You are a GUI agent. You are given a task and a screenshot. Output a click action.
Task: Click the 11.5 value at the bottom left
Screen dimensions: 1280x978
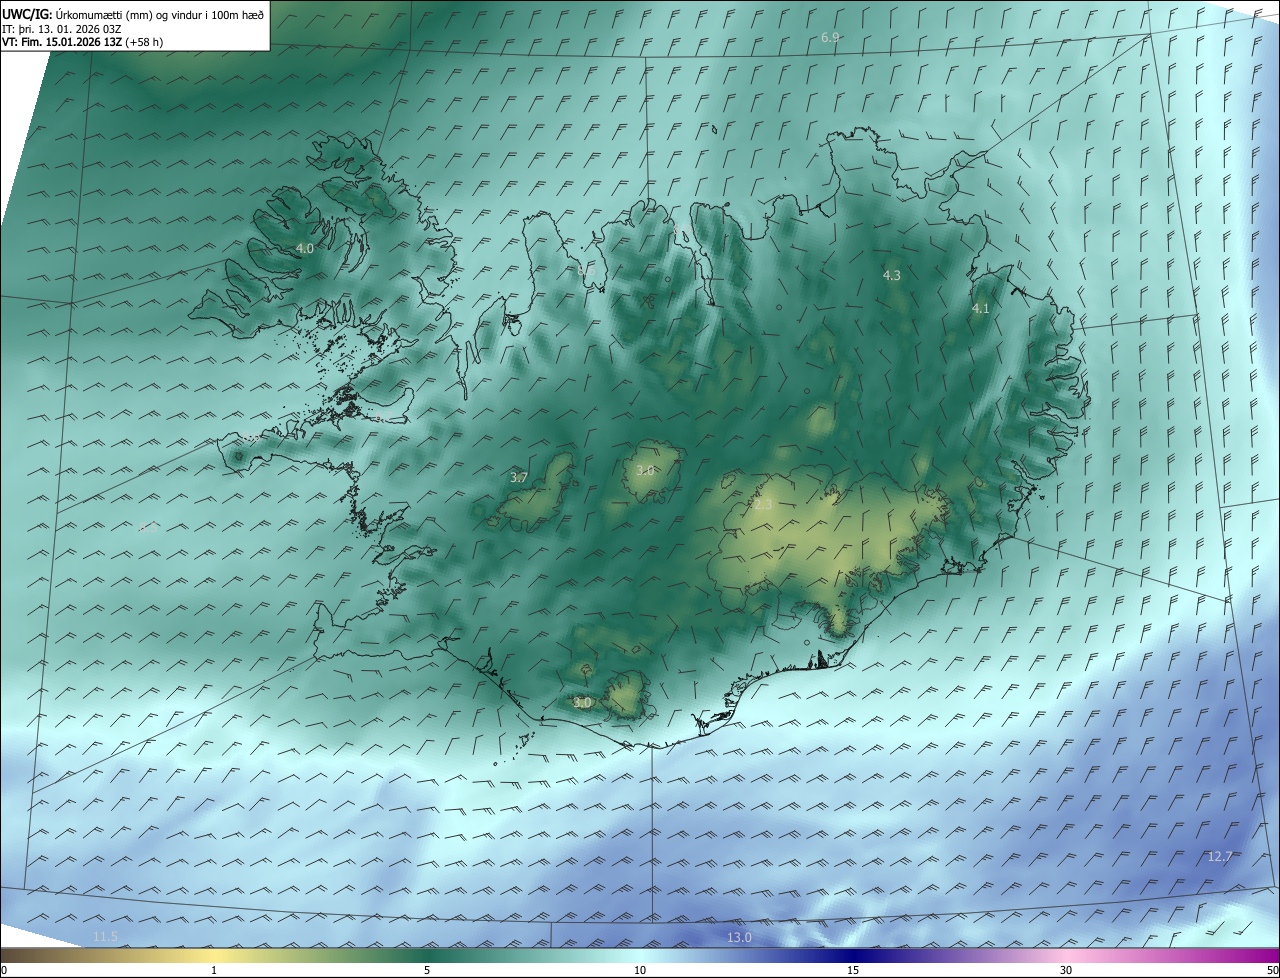coord(105,936)
